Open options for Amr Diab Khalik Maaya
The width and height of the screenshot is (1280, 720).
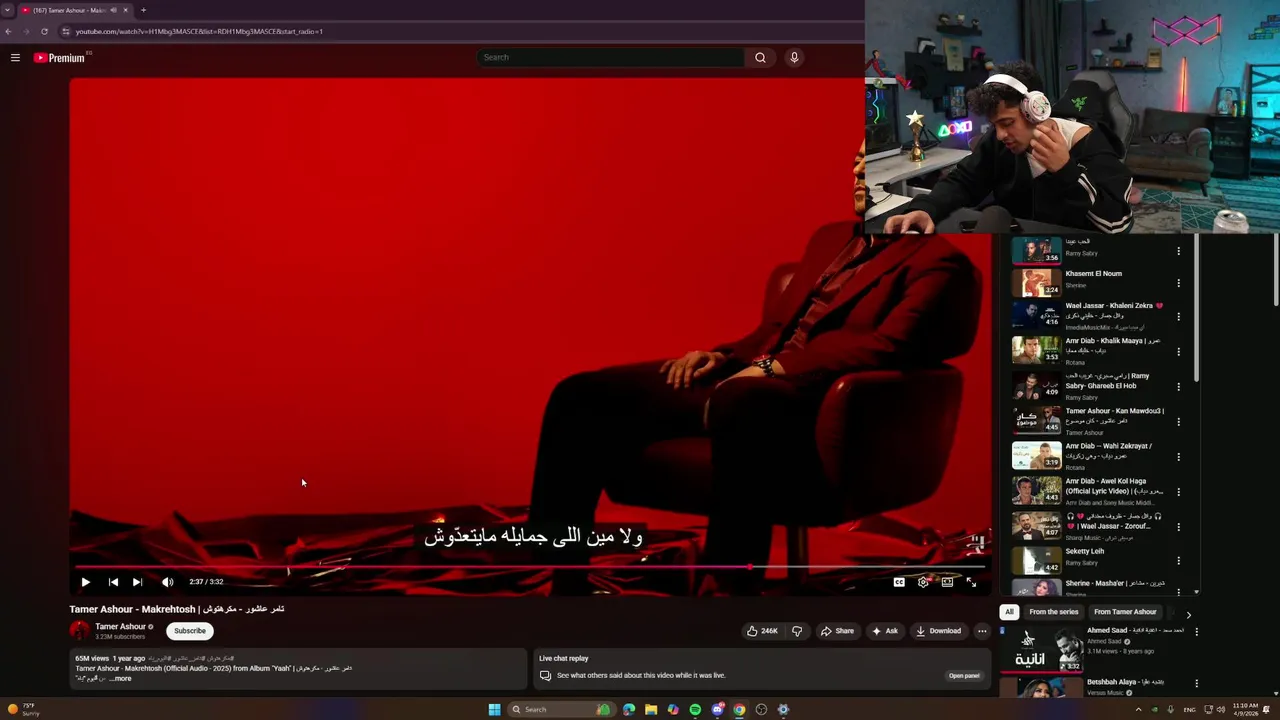(x=1178, y=351)
